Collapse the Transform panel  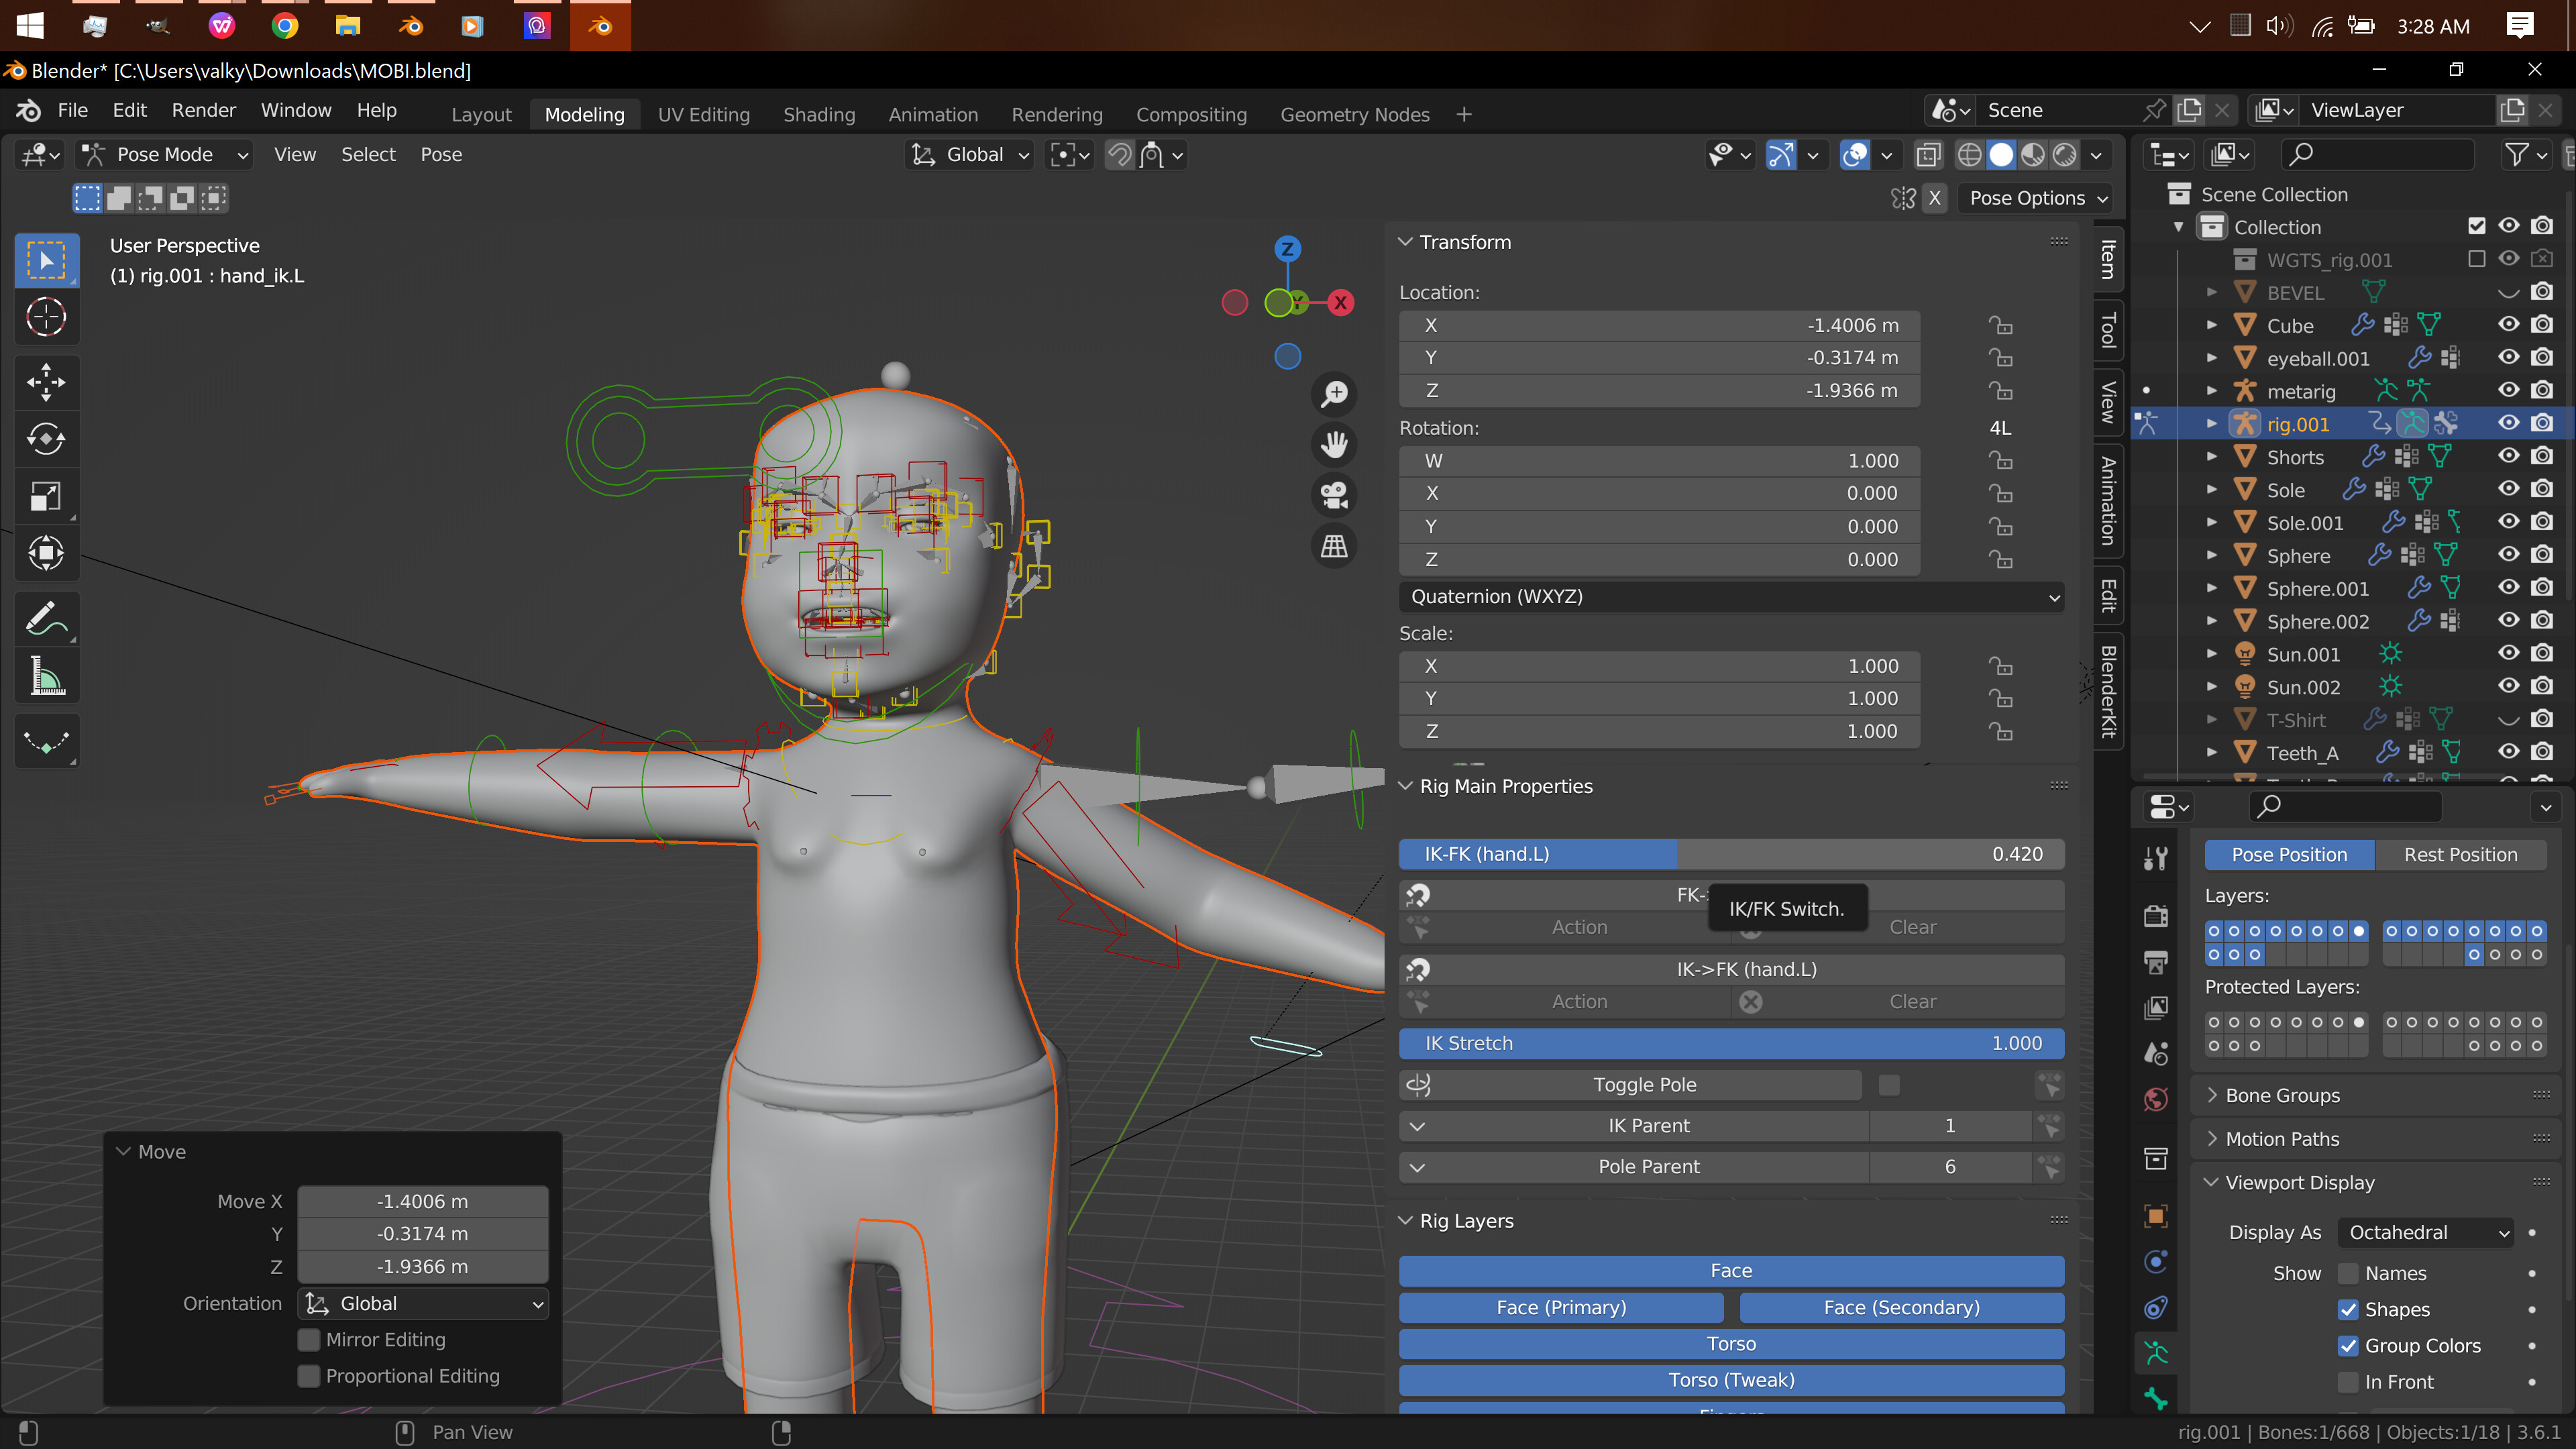[1405, 241]
